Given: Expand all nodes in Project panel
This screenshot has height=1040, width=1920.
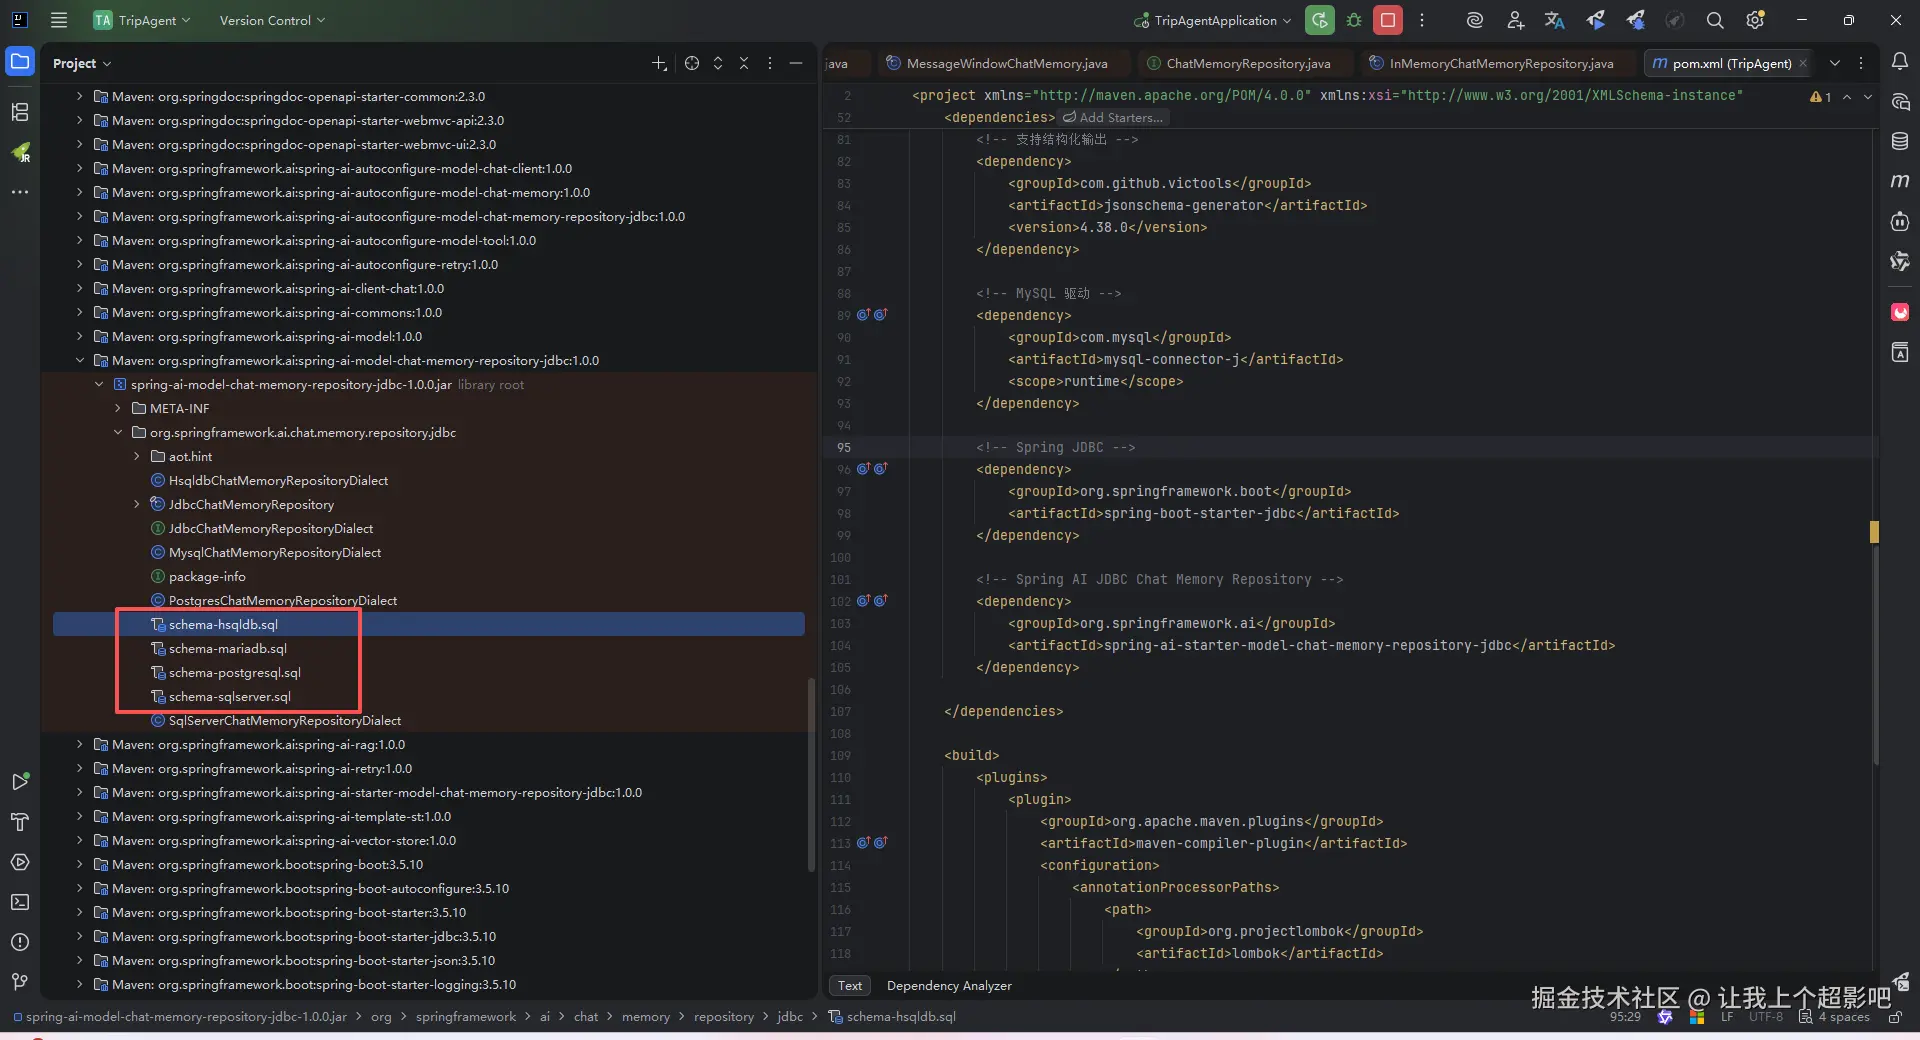Looking at the screenshot, I should coord(718,63).
